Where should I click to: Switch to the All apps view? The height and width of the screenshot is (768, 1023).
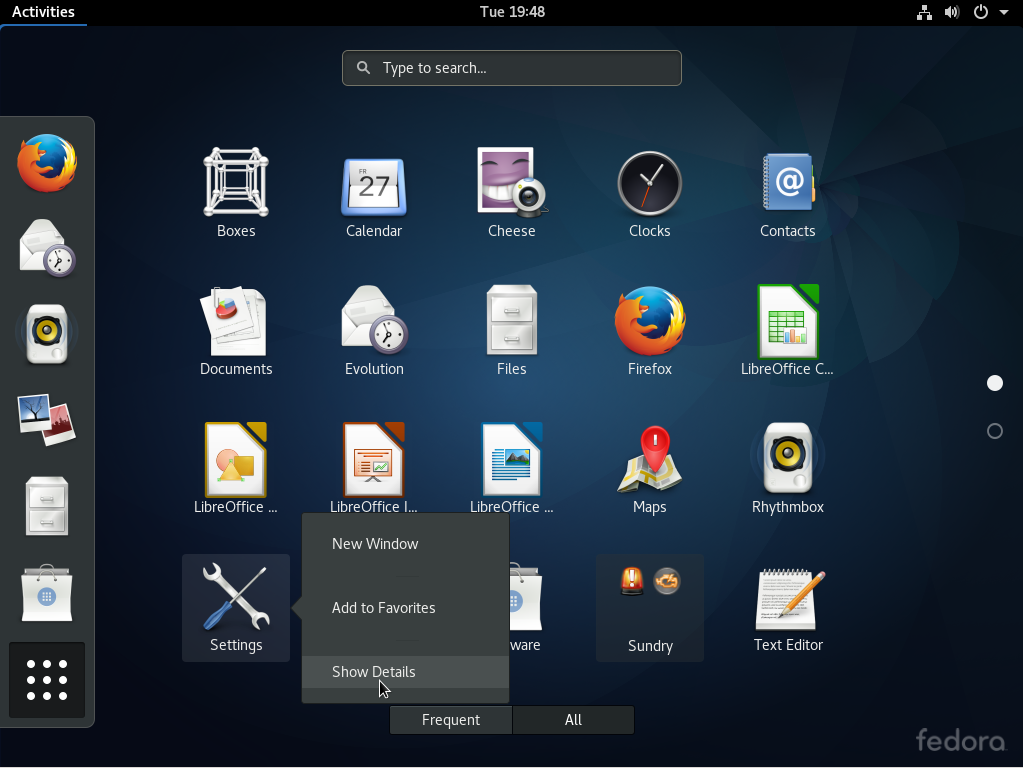tap(573, 719)
